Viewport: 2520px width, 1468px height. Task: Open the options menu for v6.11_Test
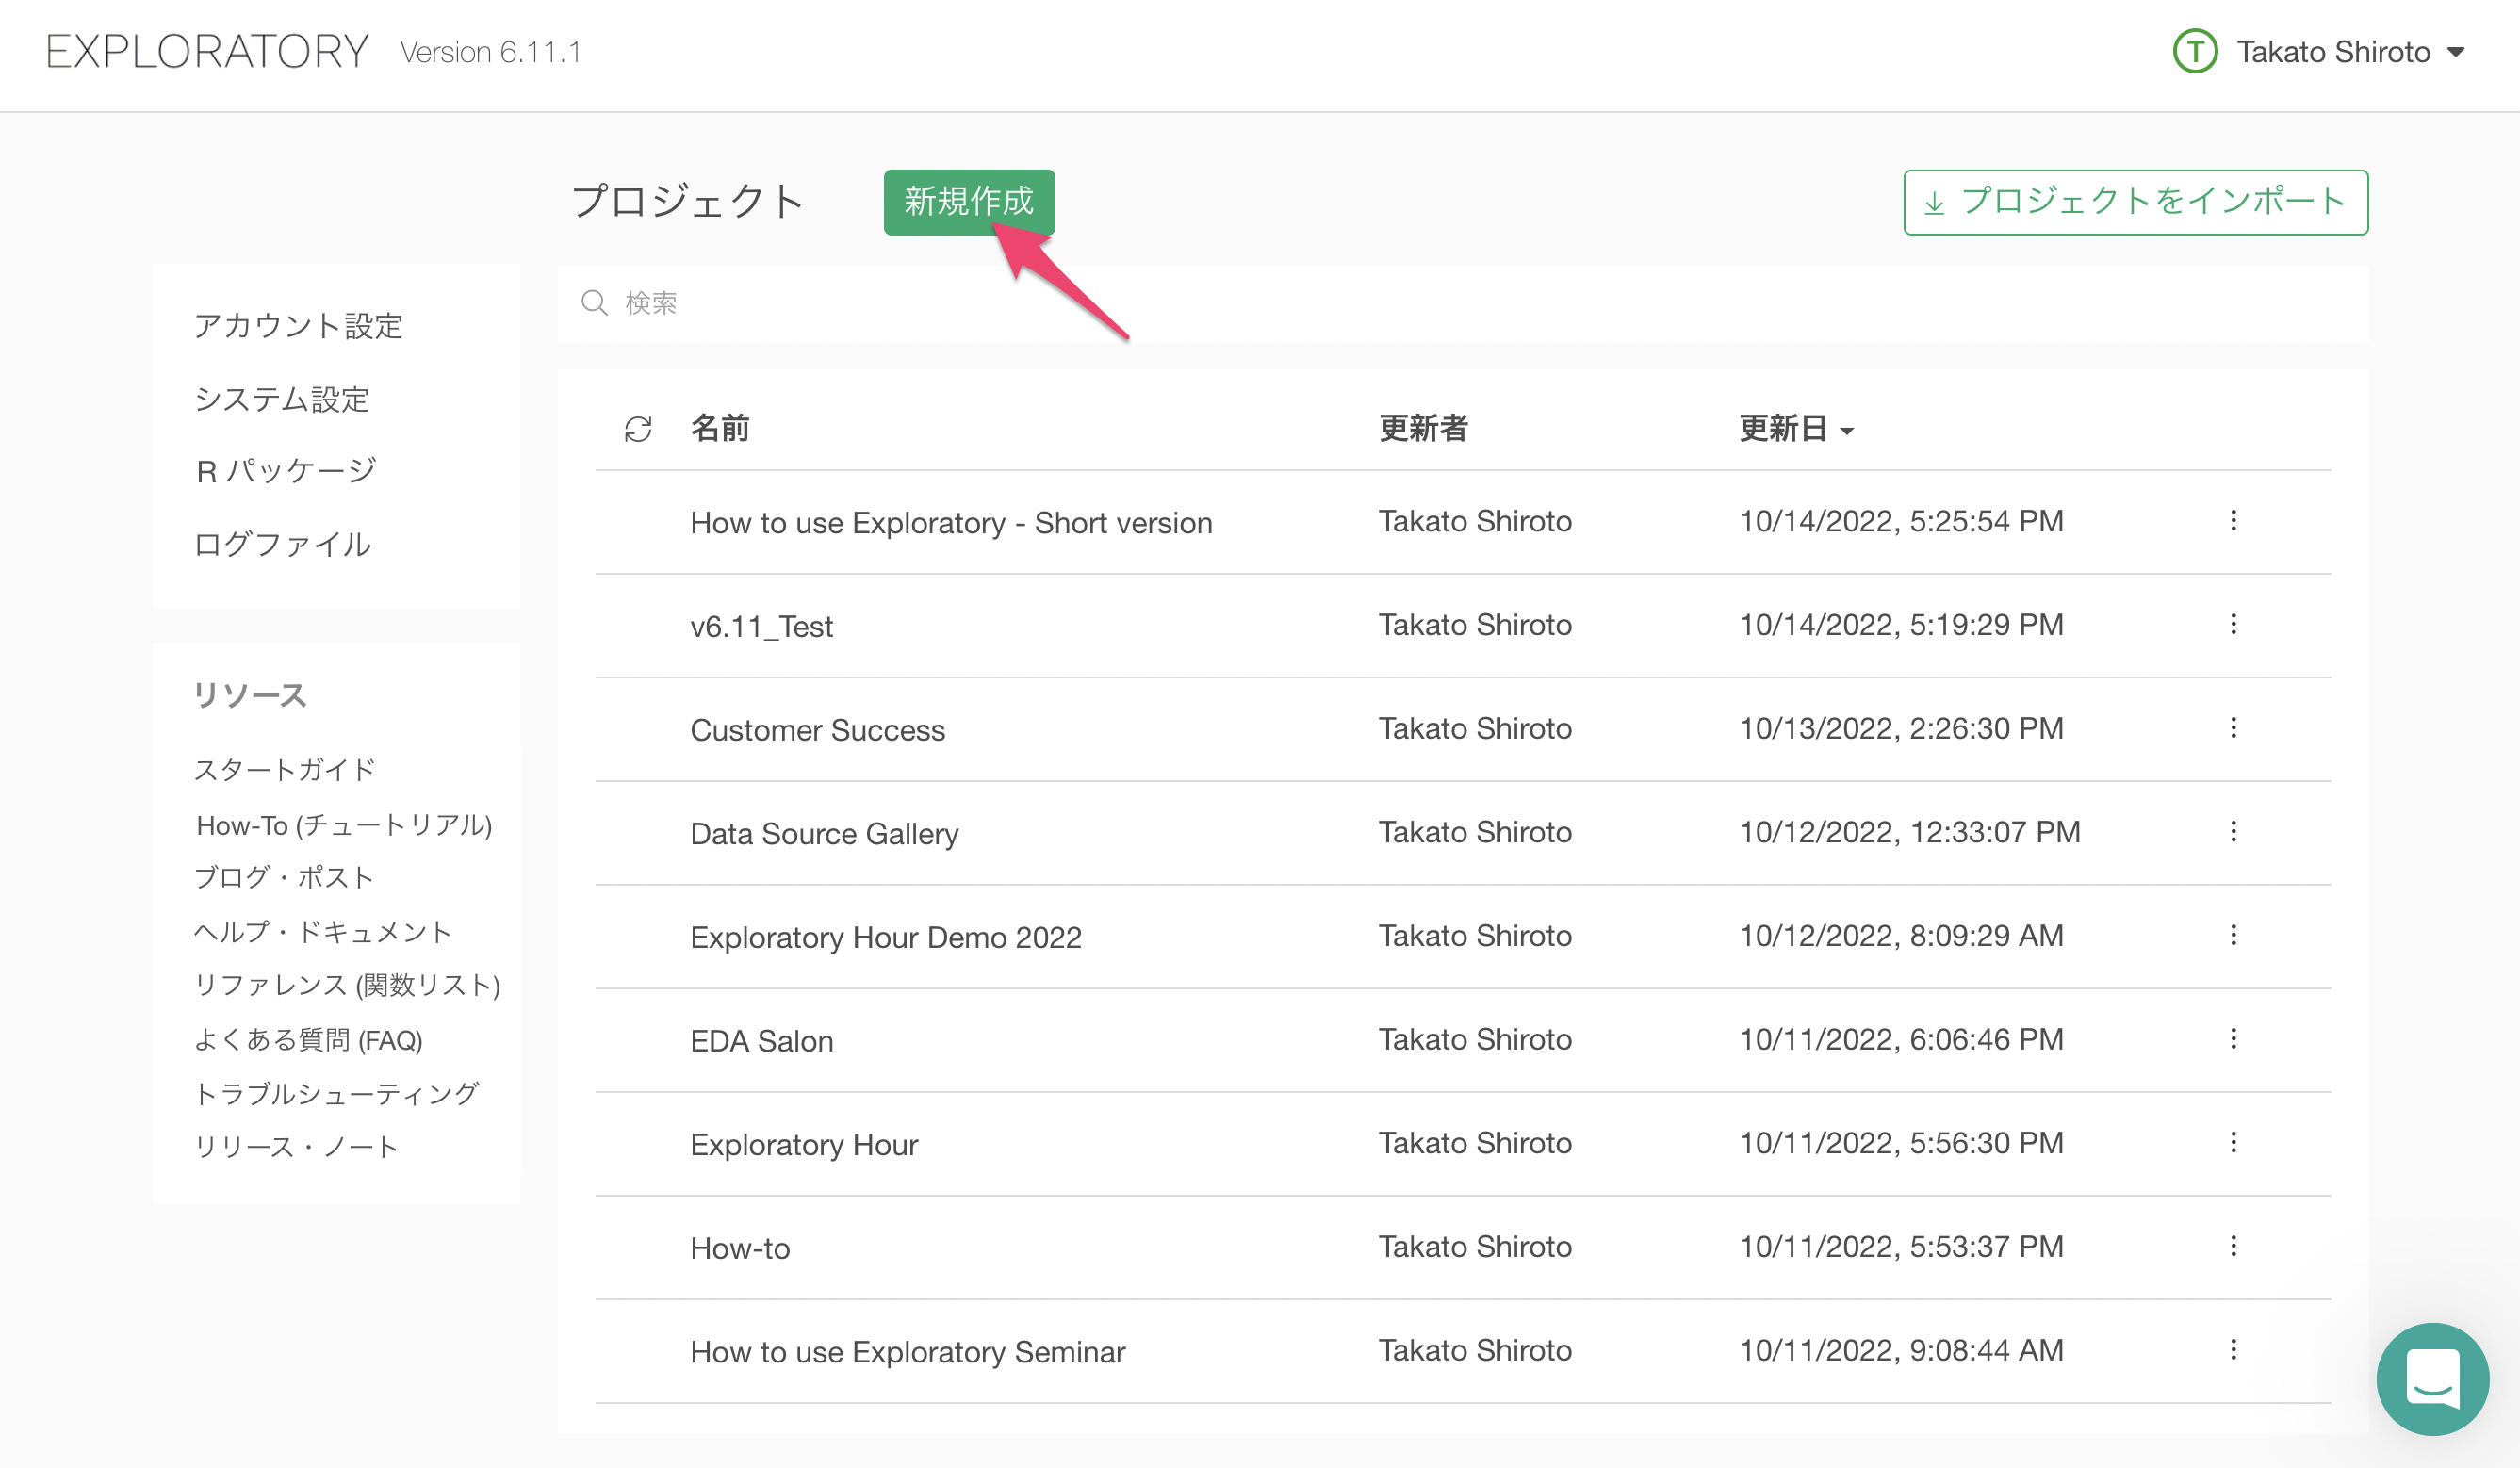coord(2233,625)
